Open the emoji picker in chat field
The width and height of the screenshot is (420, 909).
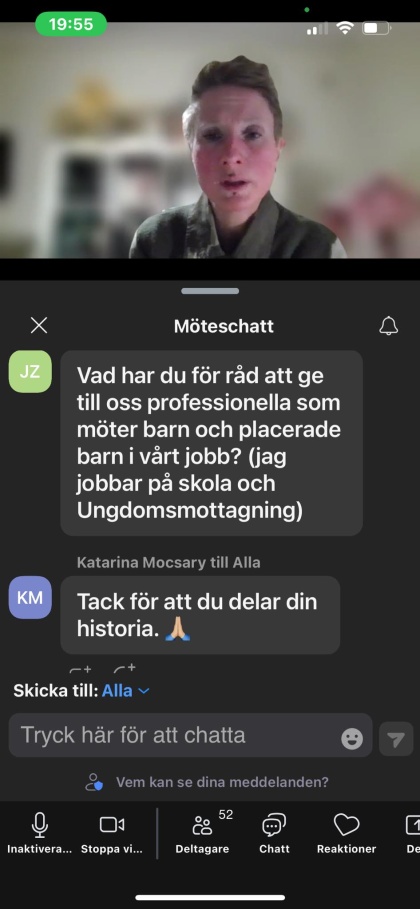coord(352,739)
